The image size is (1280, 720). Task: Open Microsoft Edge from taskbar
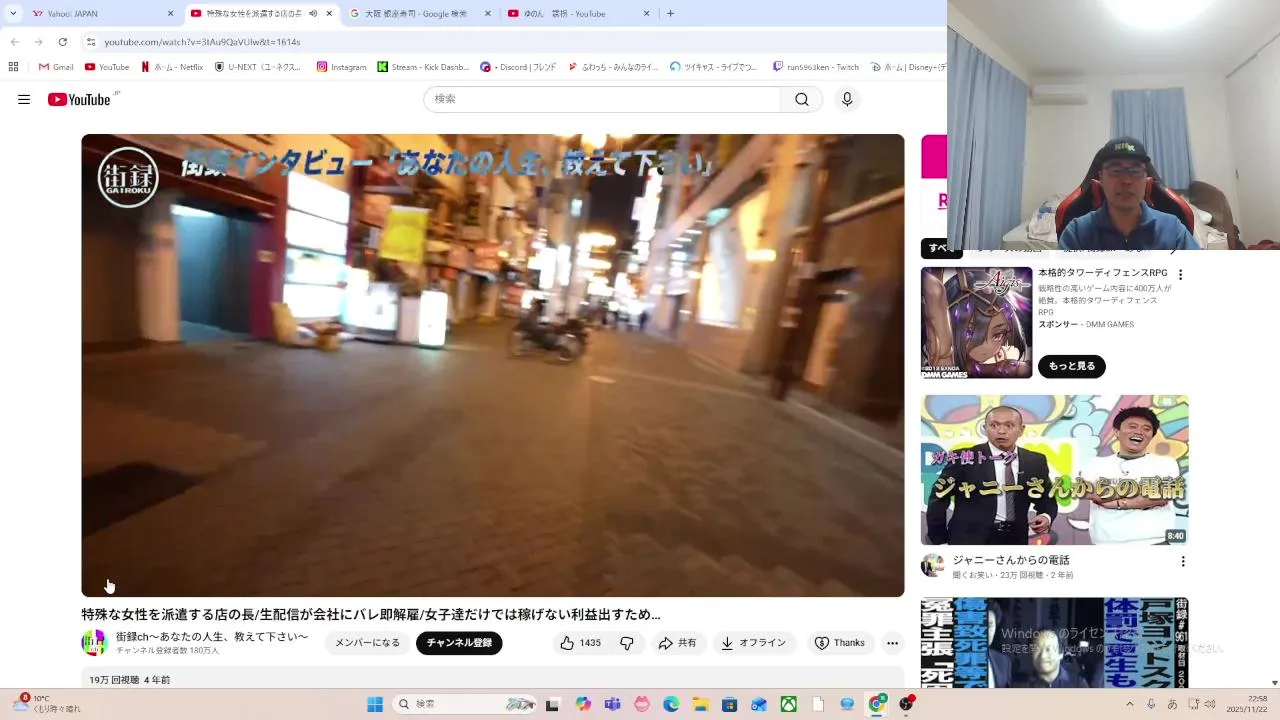point(671,704)
